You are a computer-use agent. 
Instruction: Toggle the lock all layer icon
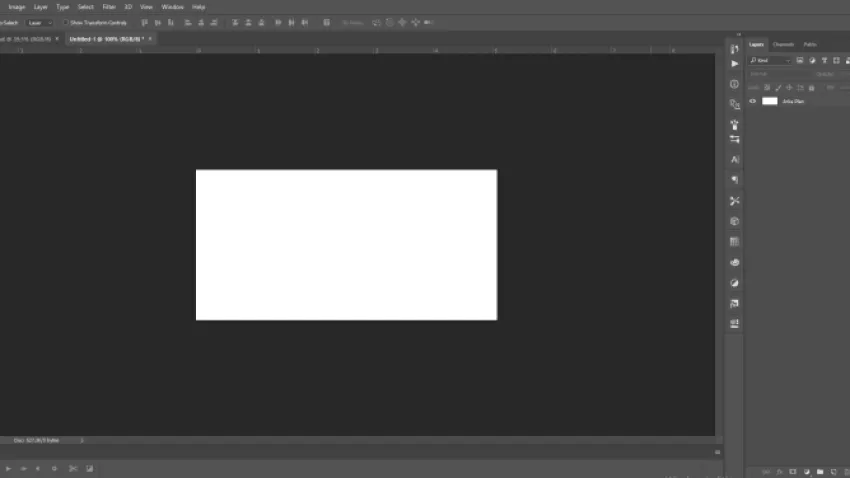[x=811, y=87]
